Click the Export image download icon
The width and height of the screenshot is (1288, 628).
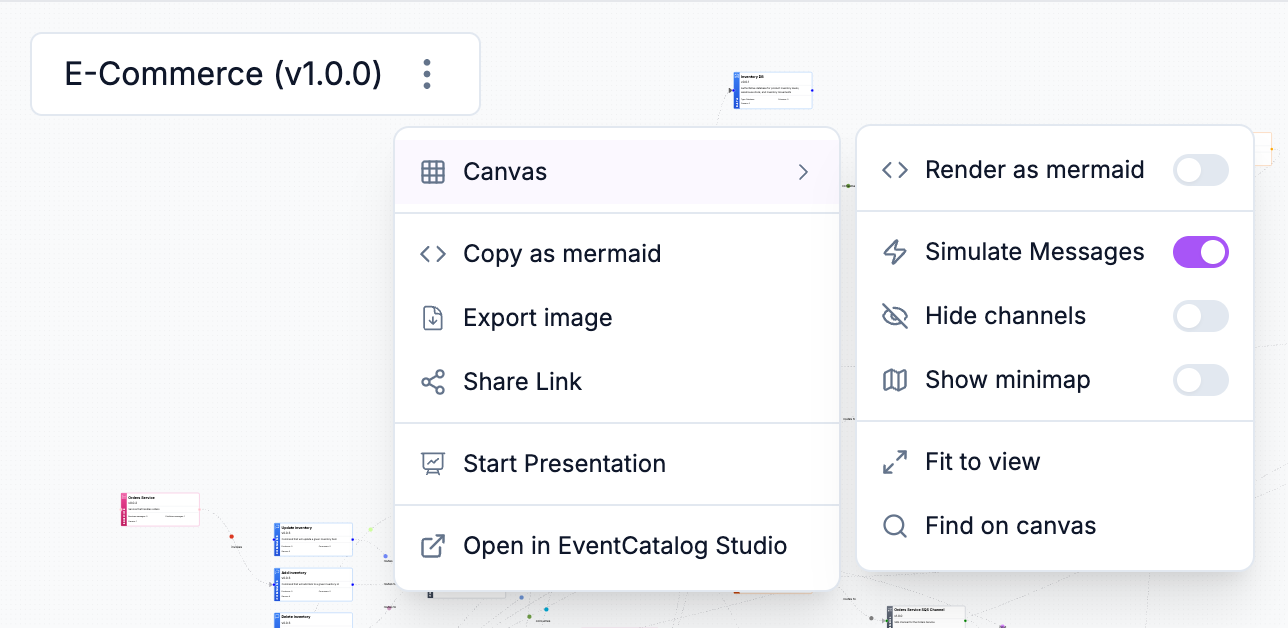[432, 318]
